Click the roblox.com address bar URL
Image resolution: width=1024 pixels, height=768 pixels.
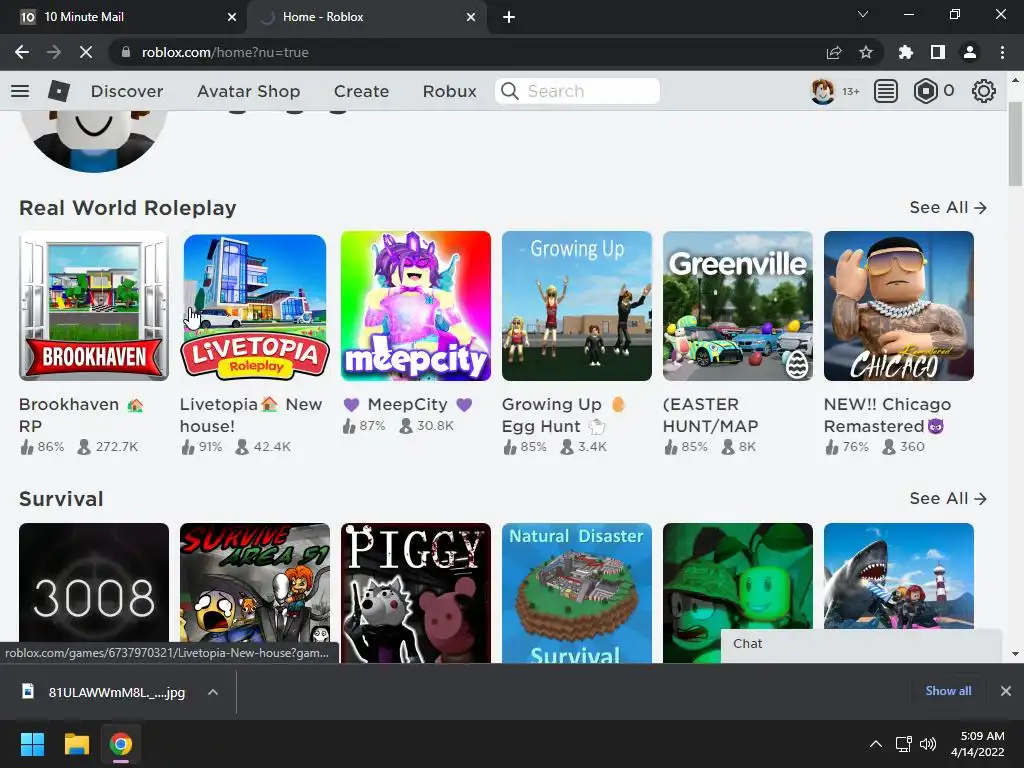[225, 52]
